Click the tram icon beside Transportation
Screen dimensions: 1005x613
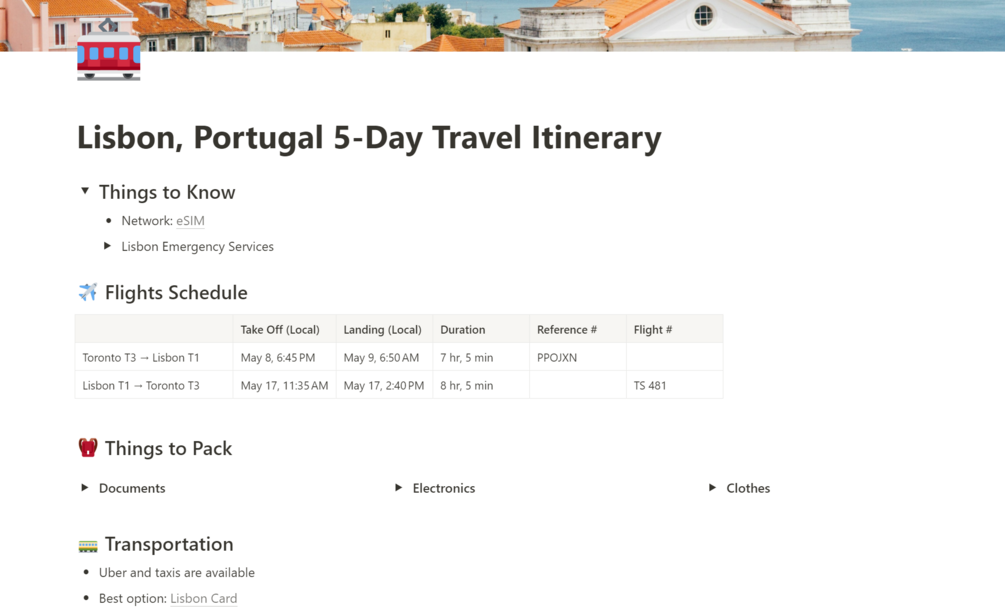[88, 545]
